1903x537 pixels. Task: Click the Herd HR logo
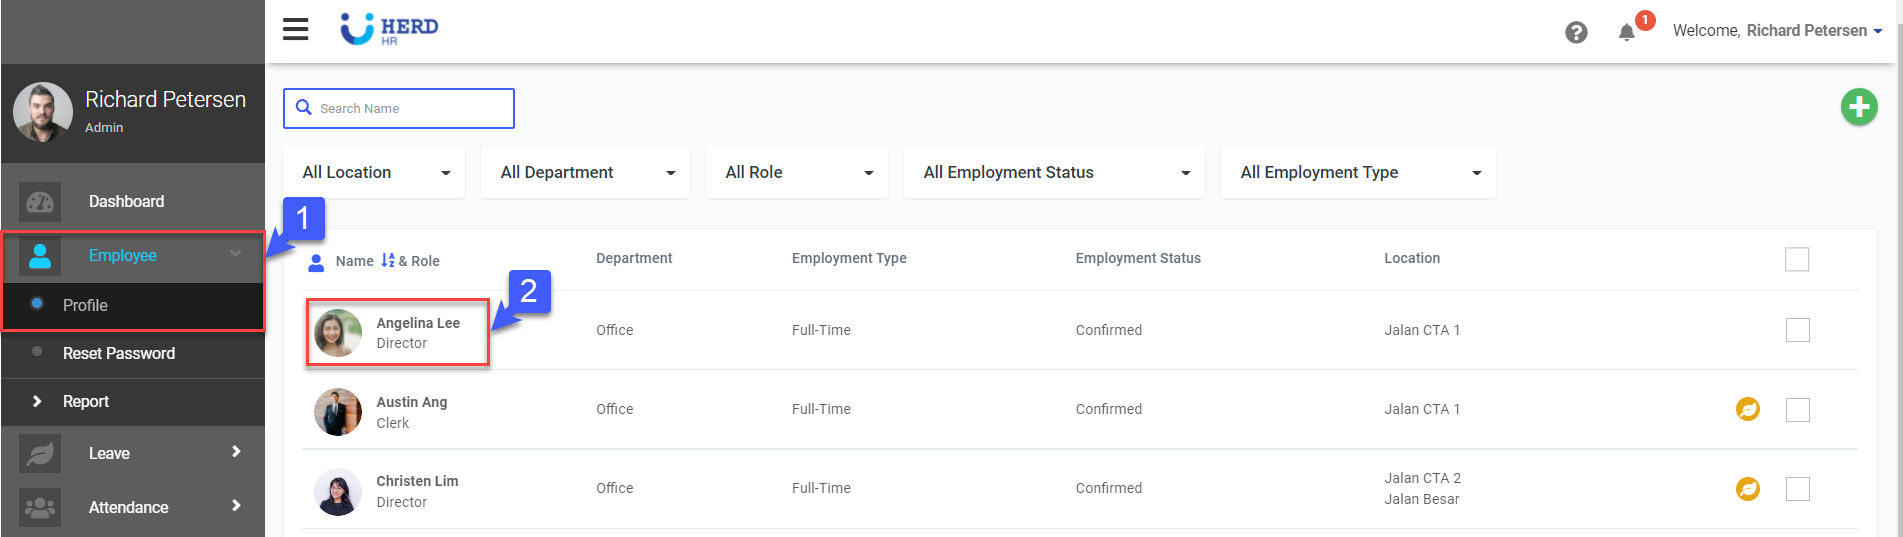click(x=390, y=29)
